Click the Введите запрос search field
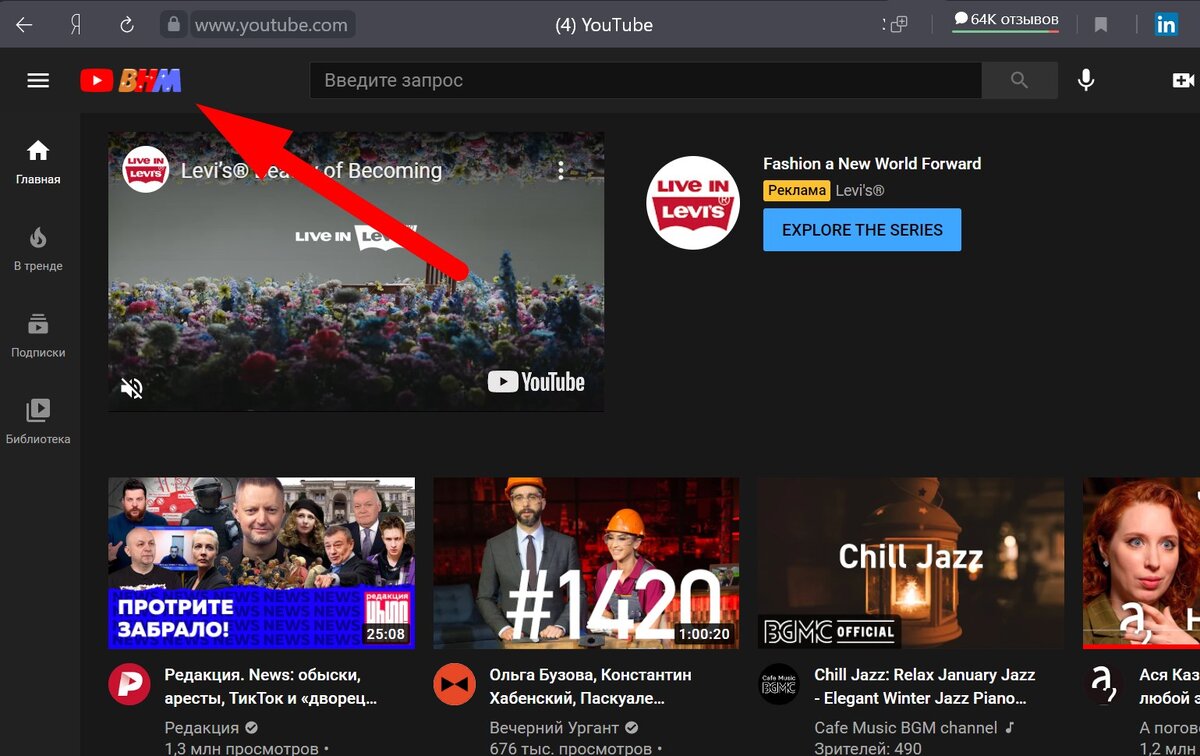 pos(646,80)
